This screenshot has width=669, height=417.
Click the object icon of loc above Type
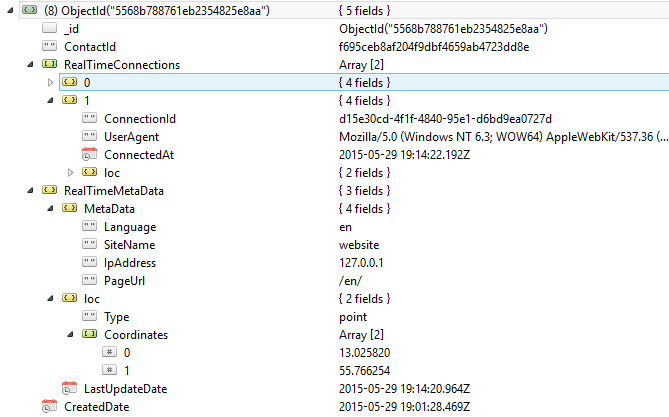point(70,298)
